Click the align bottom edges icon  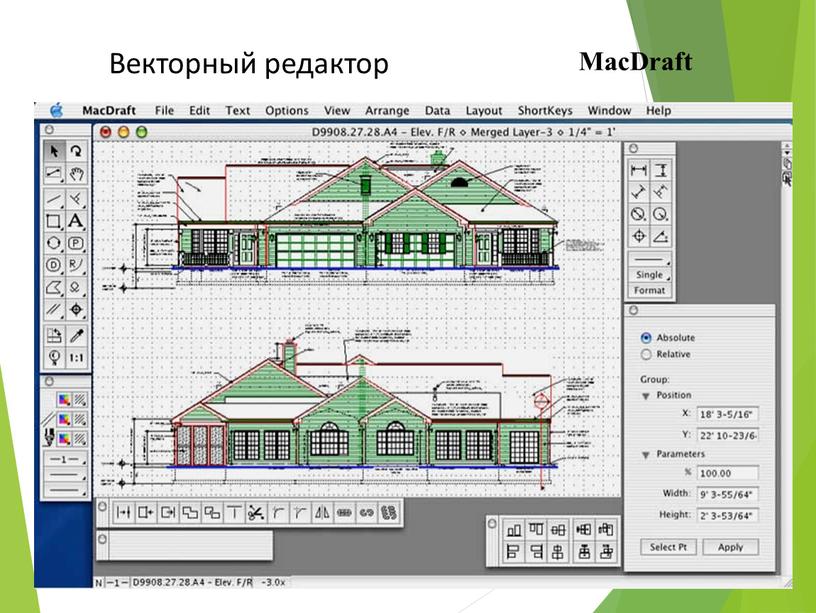point(514,530)
